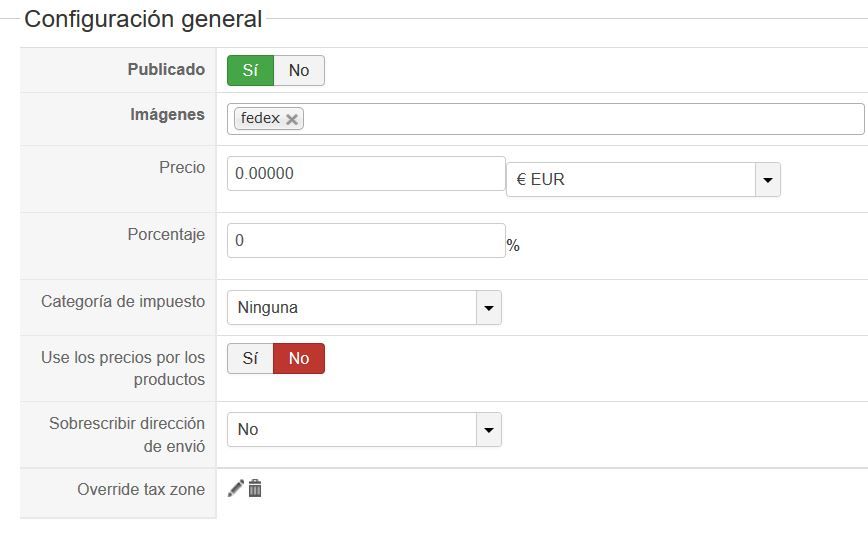The width and height of the screenshot is (868, 549).
Task: Select No for use product prices
Action: pos(299,358)
